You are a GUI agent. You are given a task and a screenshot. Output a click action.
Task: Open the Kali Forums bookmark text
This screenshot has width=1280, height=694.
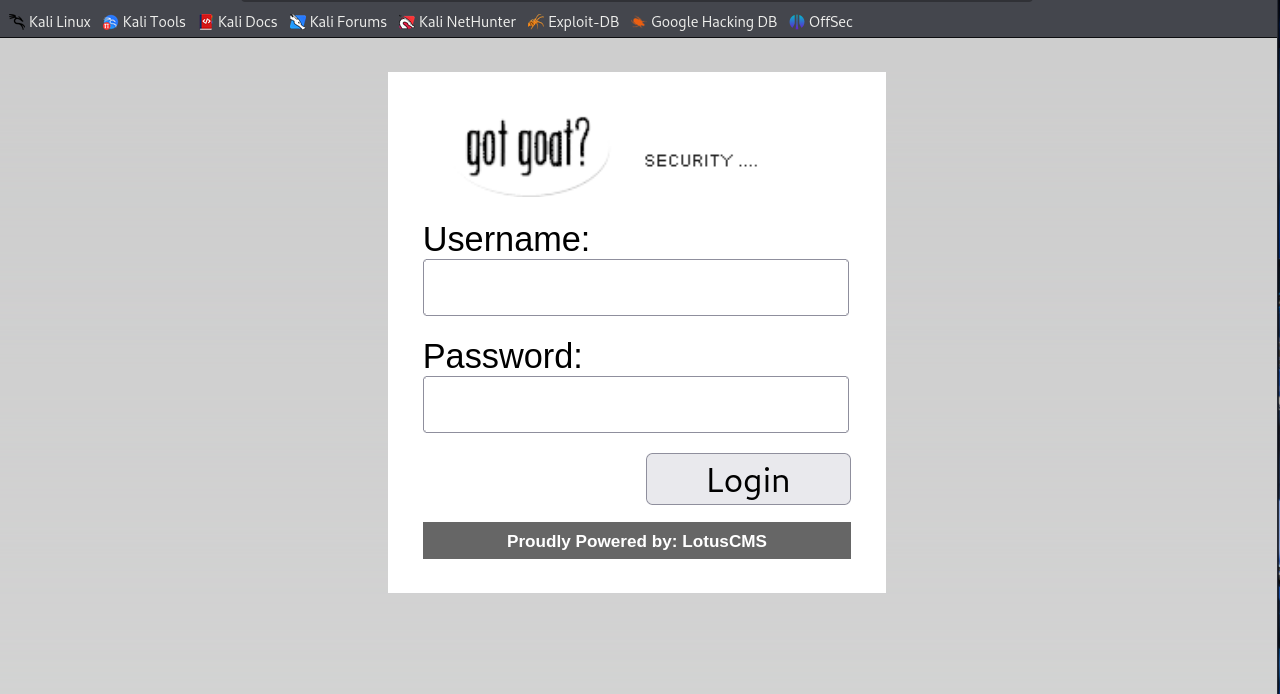point(348,22)
